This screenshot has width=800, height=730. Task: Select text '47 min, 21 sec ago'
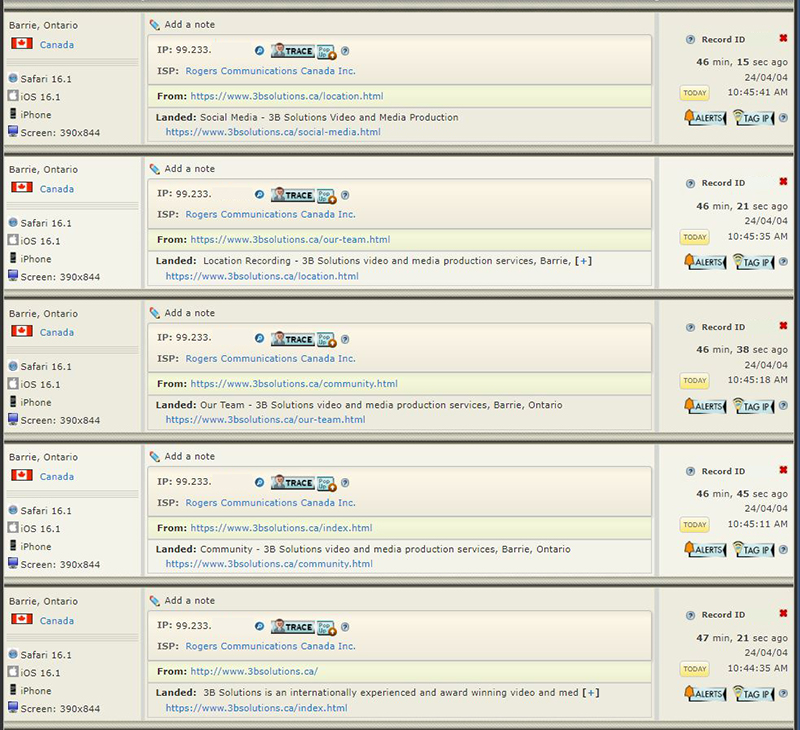[x=742, y=638]
